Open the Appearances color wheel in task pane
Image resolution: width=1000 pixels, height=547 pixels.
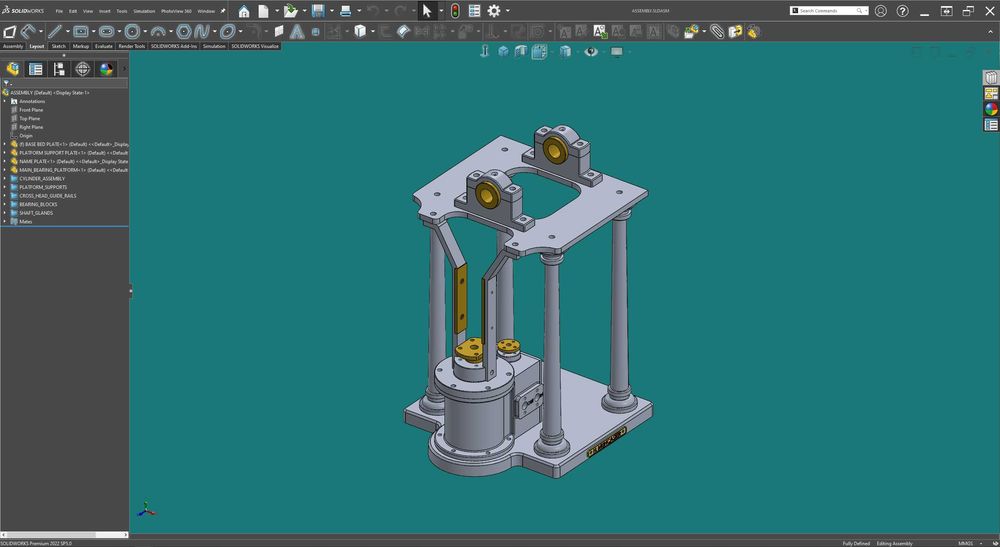[991, 109]
